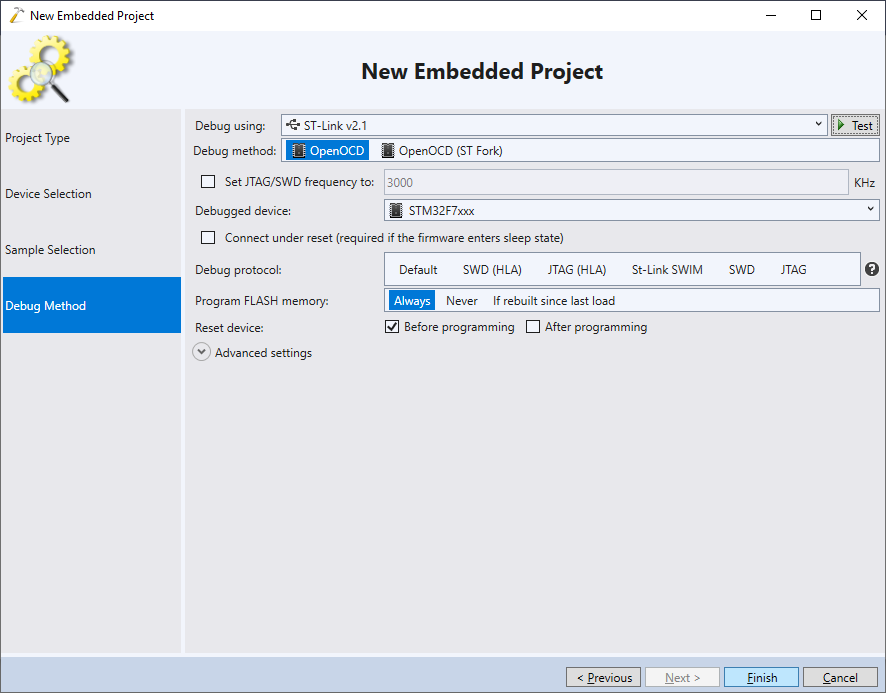Image resolution: width=886 pixels, height=693 pixels.
Task: Uncheck Reset device Before programming
Action: point(392,327)
